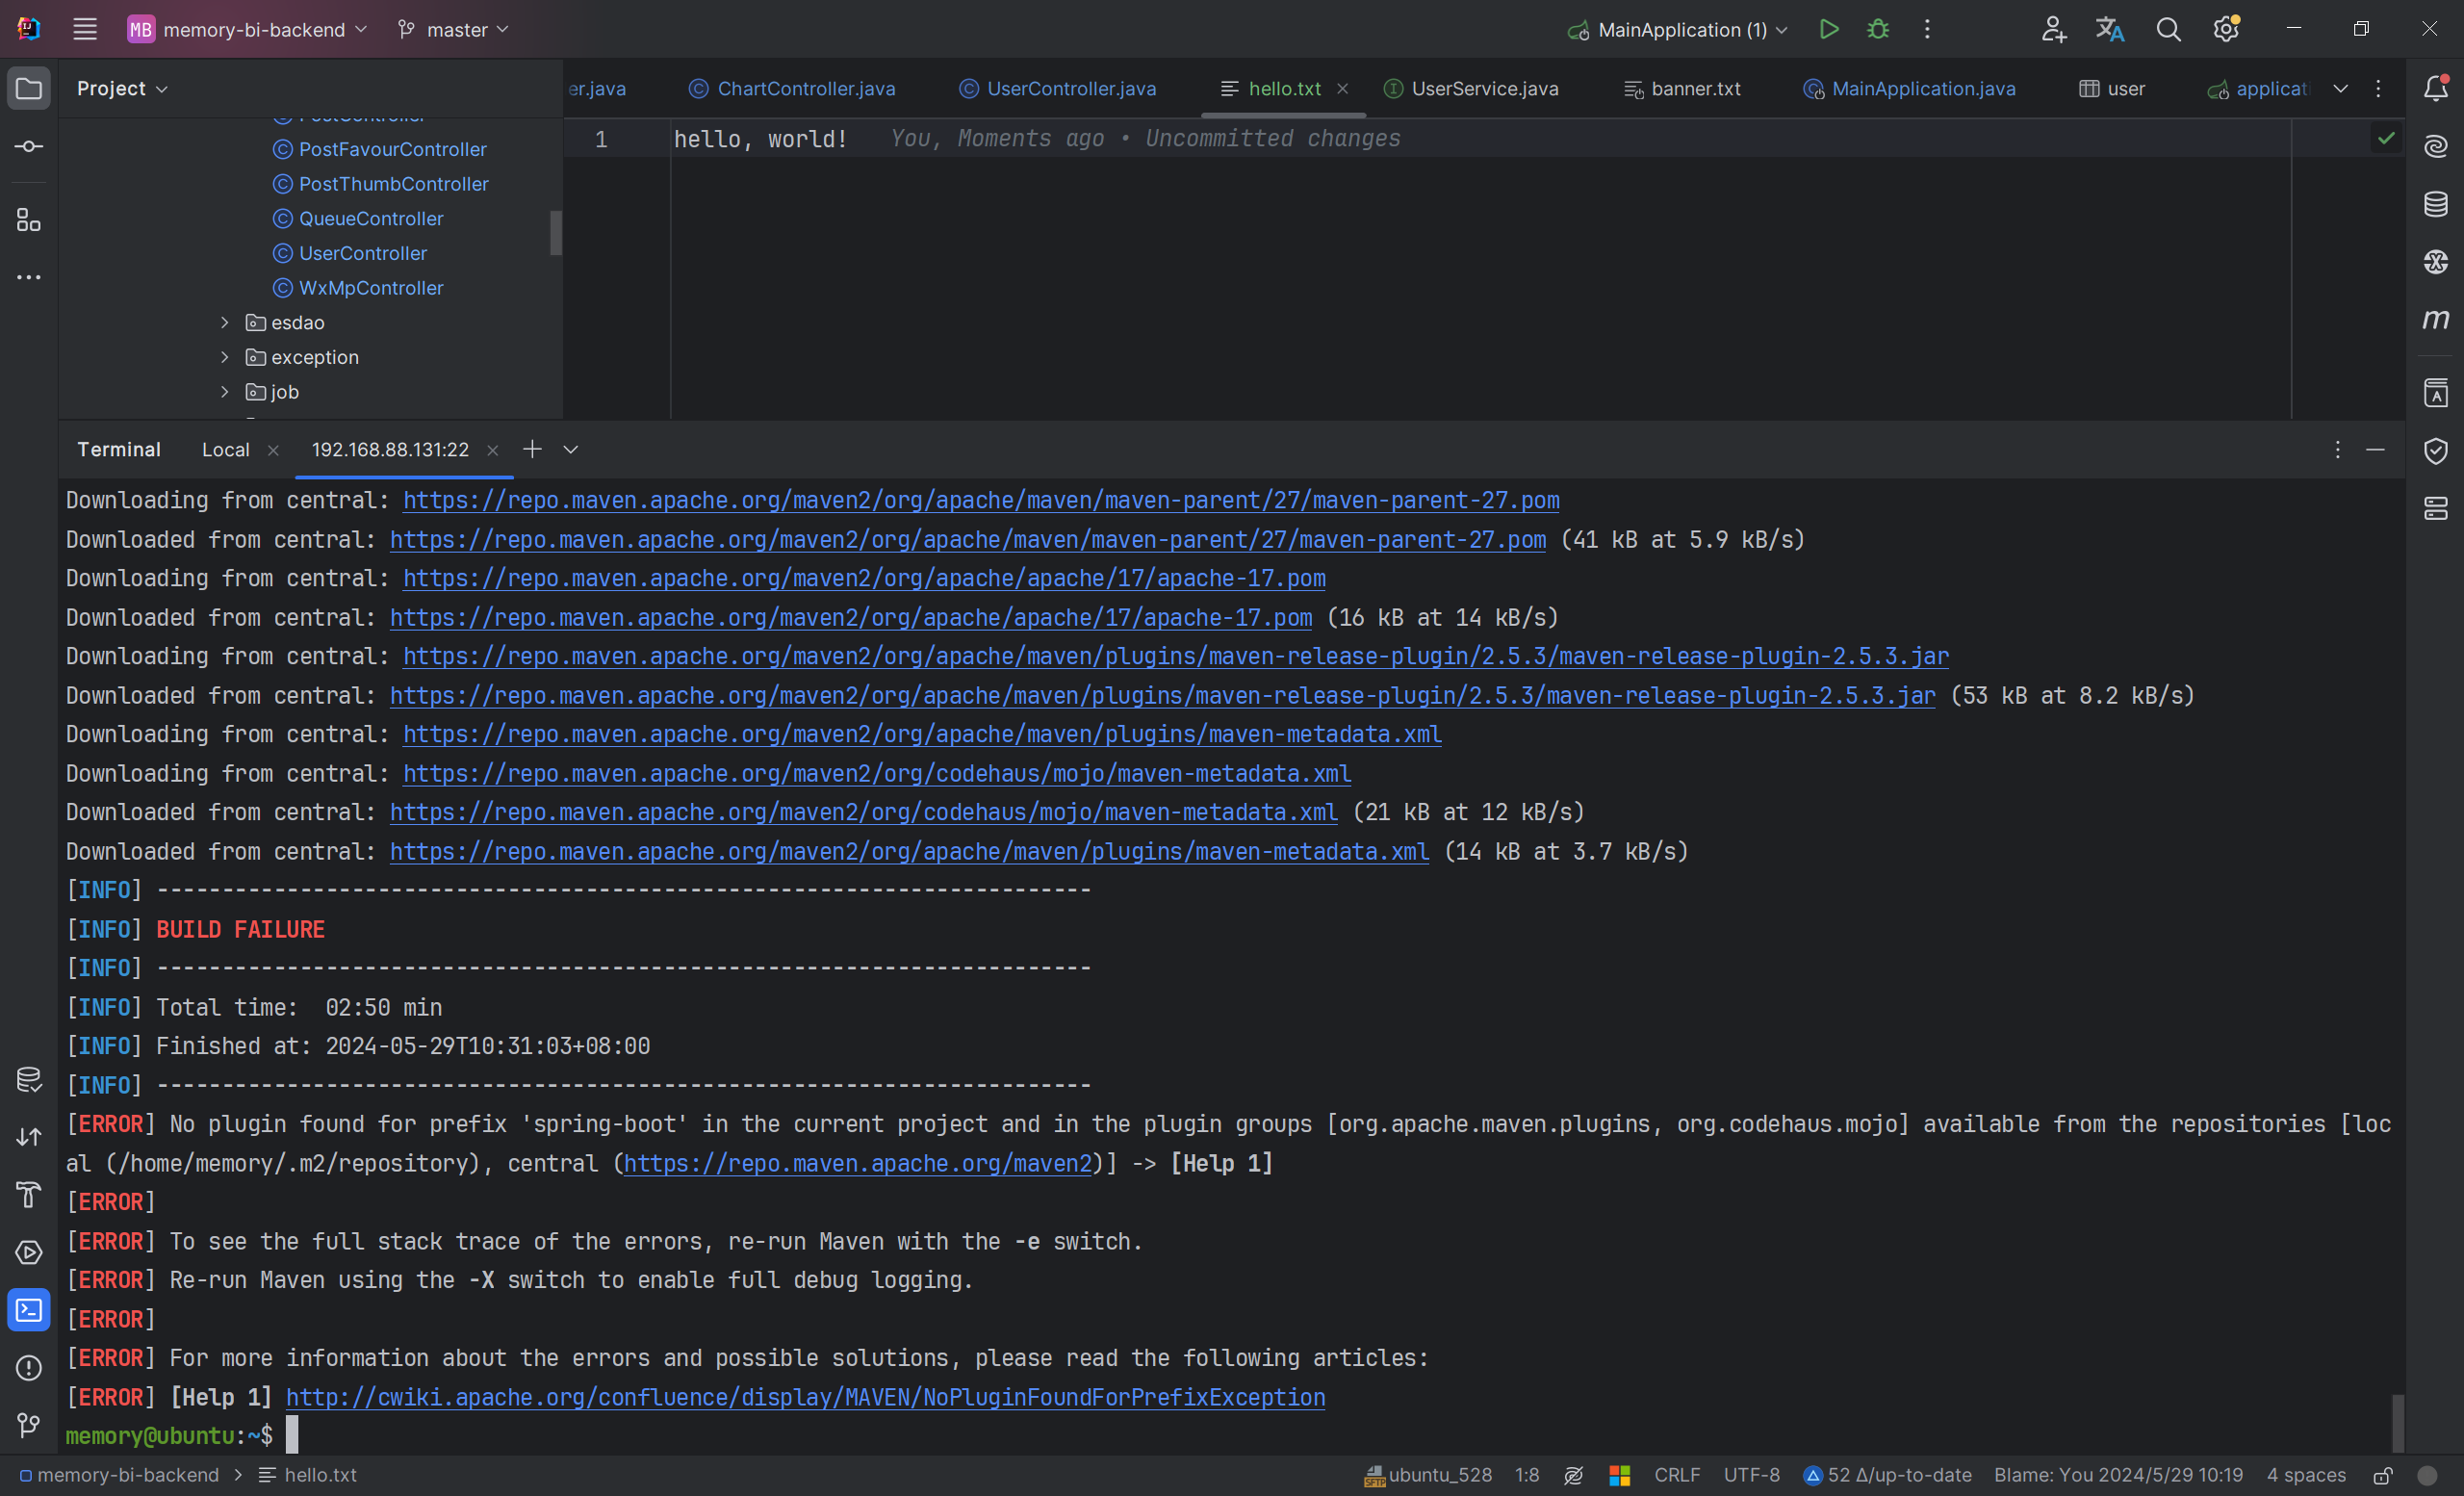Switch to ChartController.java tab

click(x=792, y=88)
